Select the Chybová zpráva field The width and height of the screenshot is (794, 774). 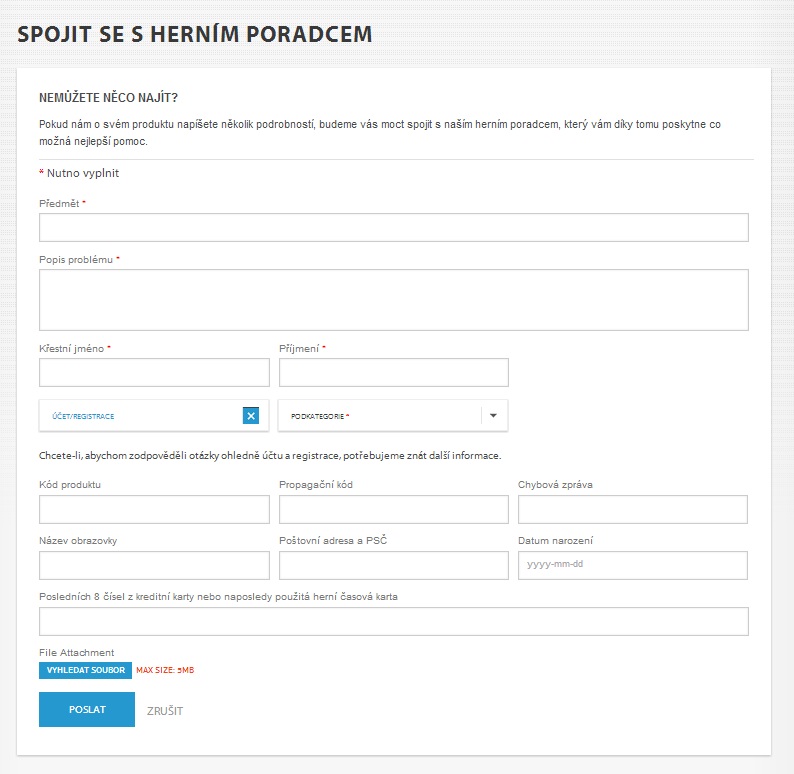point(633,510)
